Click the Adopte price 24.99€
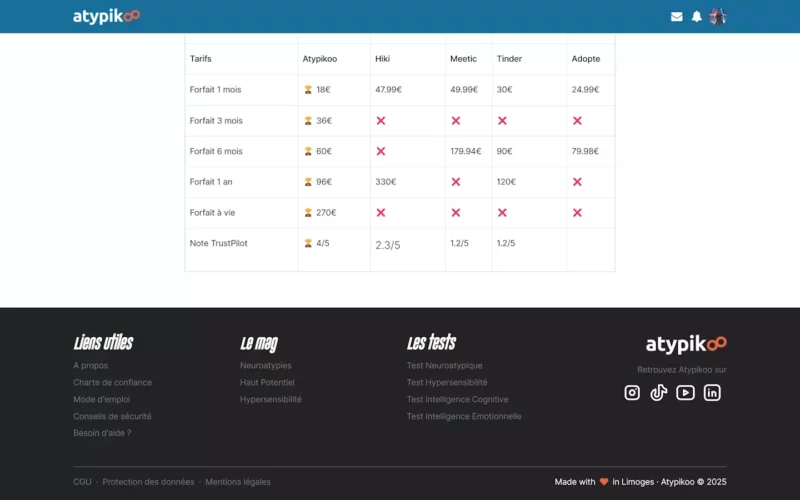Viewport: 800px width, 500px height. click(585, 90)
